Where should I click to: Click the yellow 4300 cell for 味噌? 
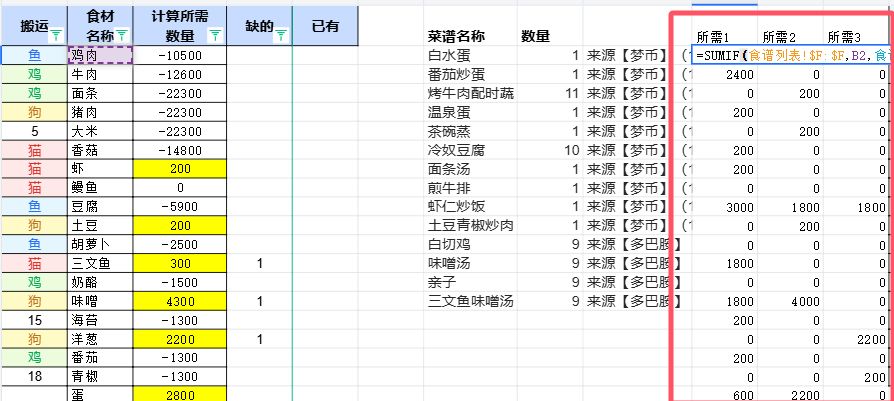point(180,301)
